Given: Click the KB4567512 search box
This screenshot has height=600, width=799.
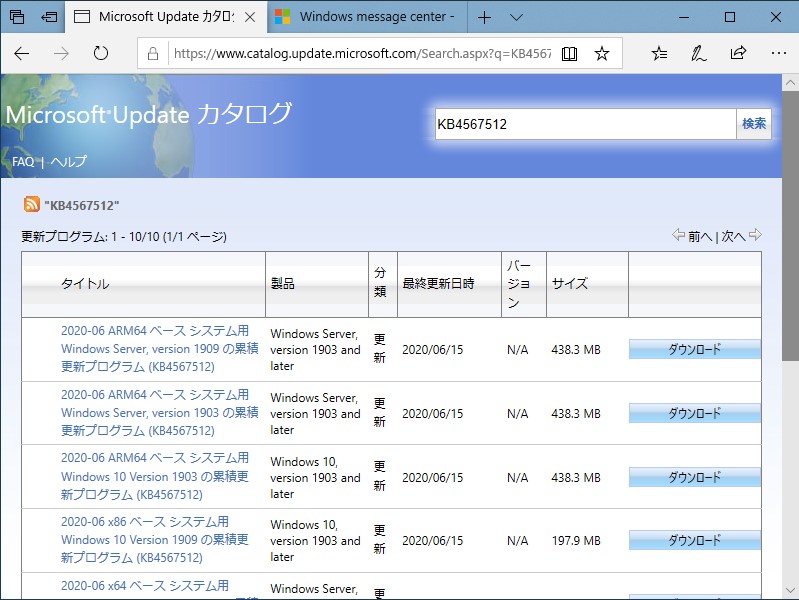Looking at the screenshot, I should pos(585,124).
